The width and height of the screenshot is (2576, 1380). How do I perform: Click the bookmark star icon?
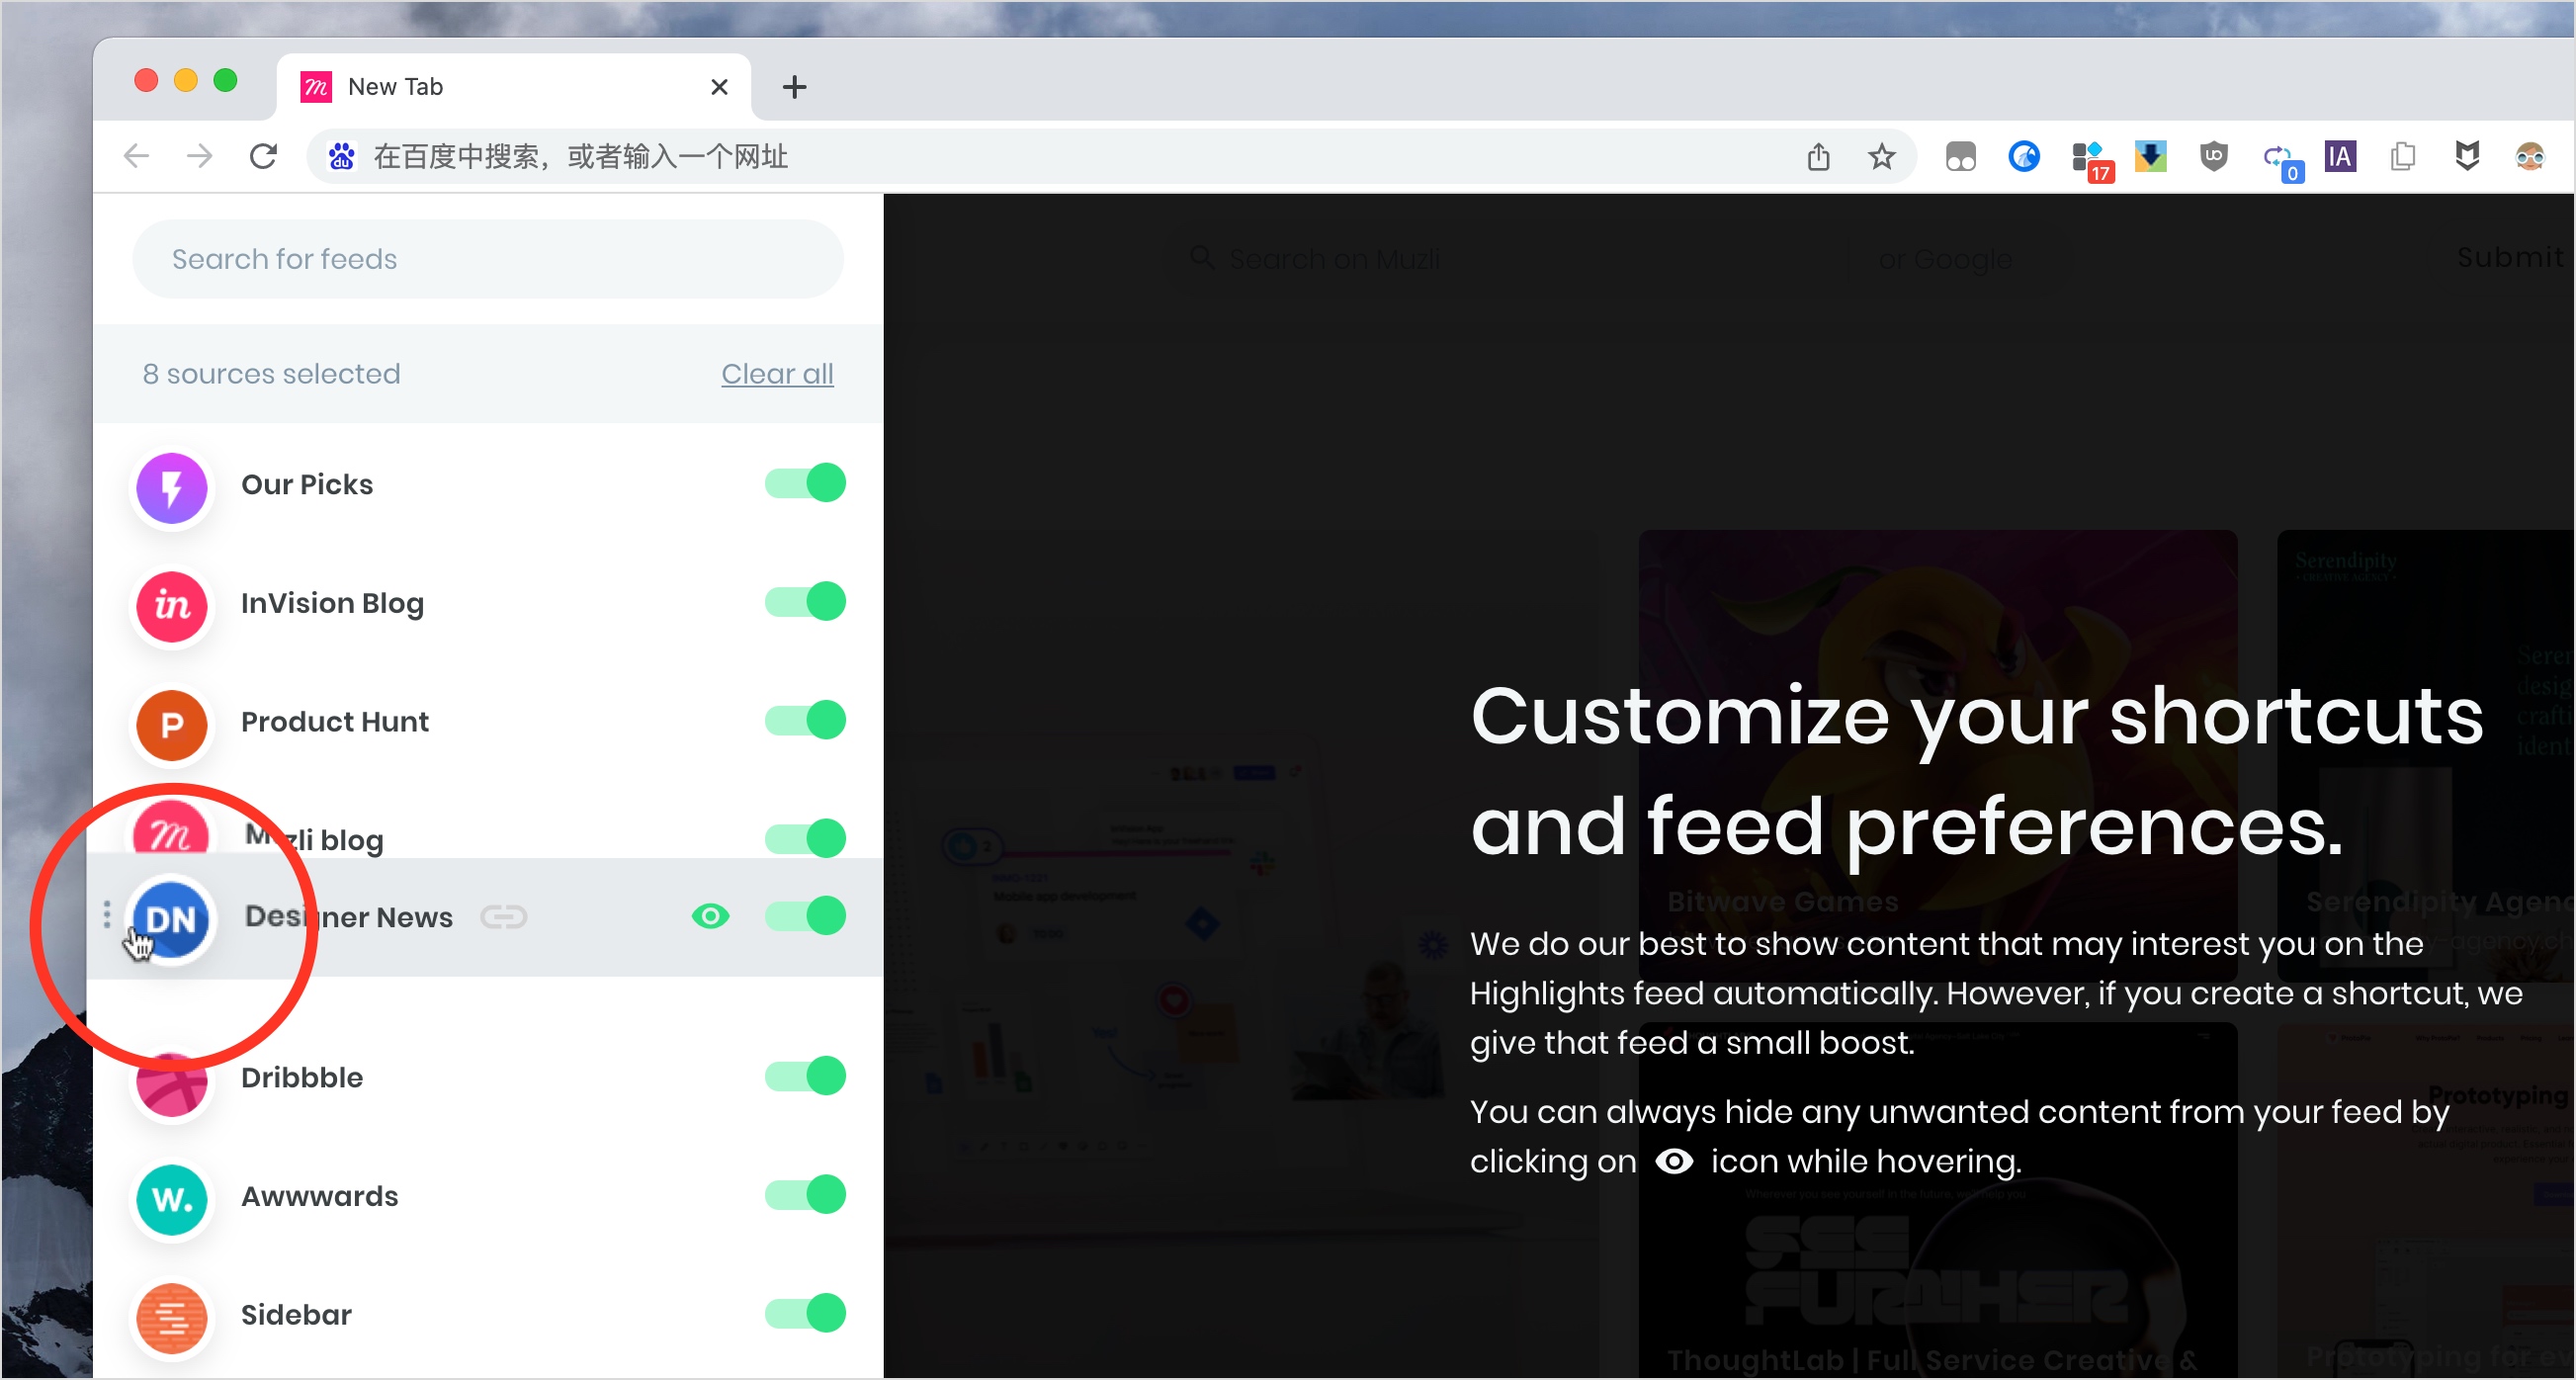(x=1881, y=157)
